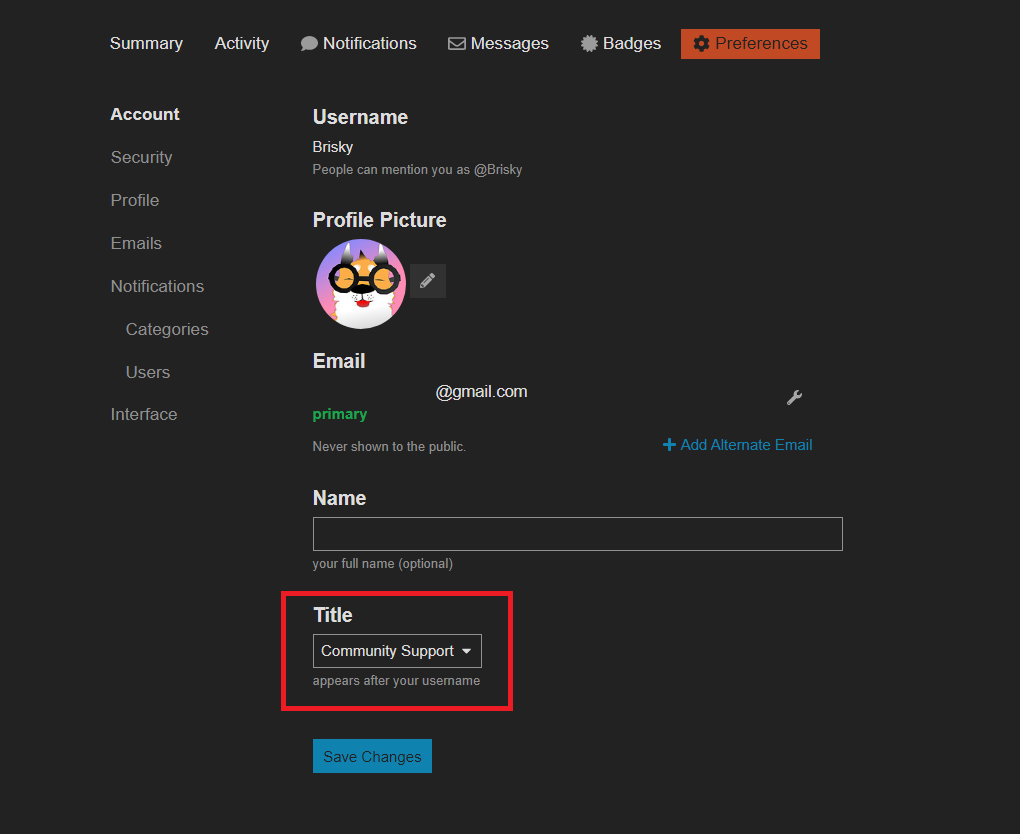
Task: Select the Users sidebar sub-item
Action: 148,372
